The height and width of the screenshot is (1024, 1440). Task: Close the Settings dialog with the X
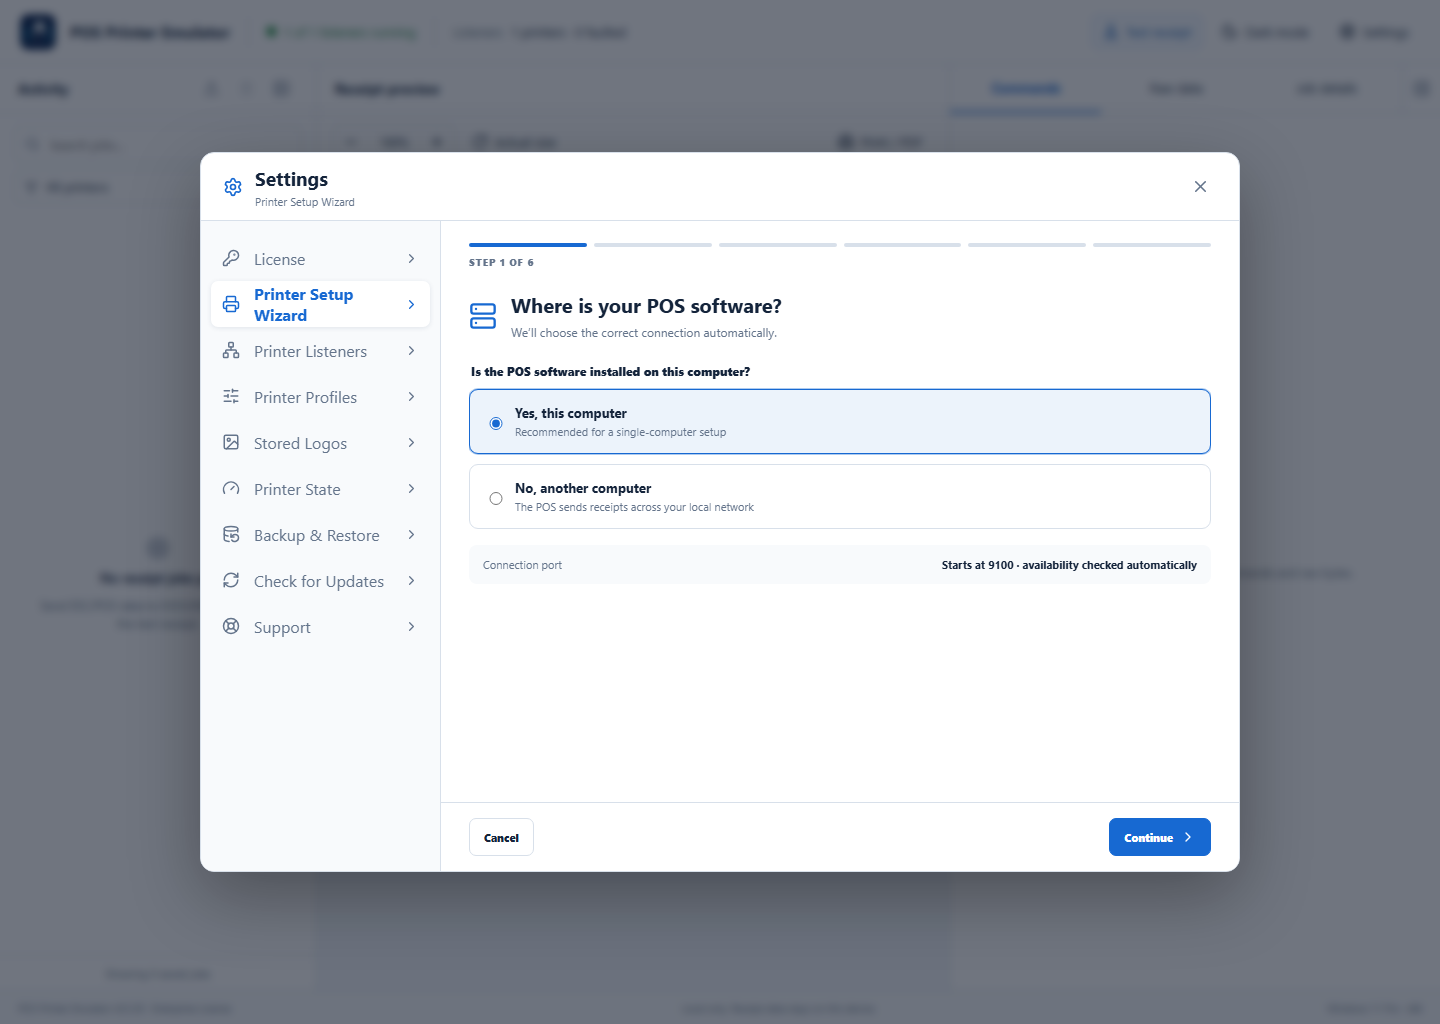click(1200, 187)
